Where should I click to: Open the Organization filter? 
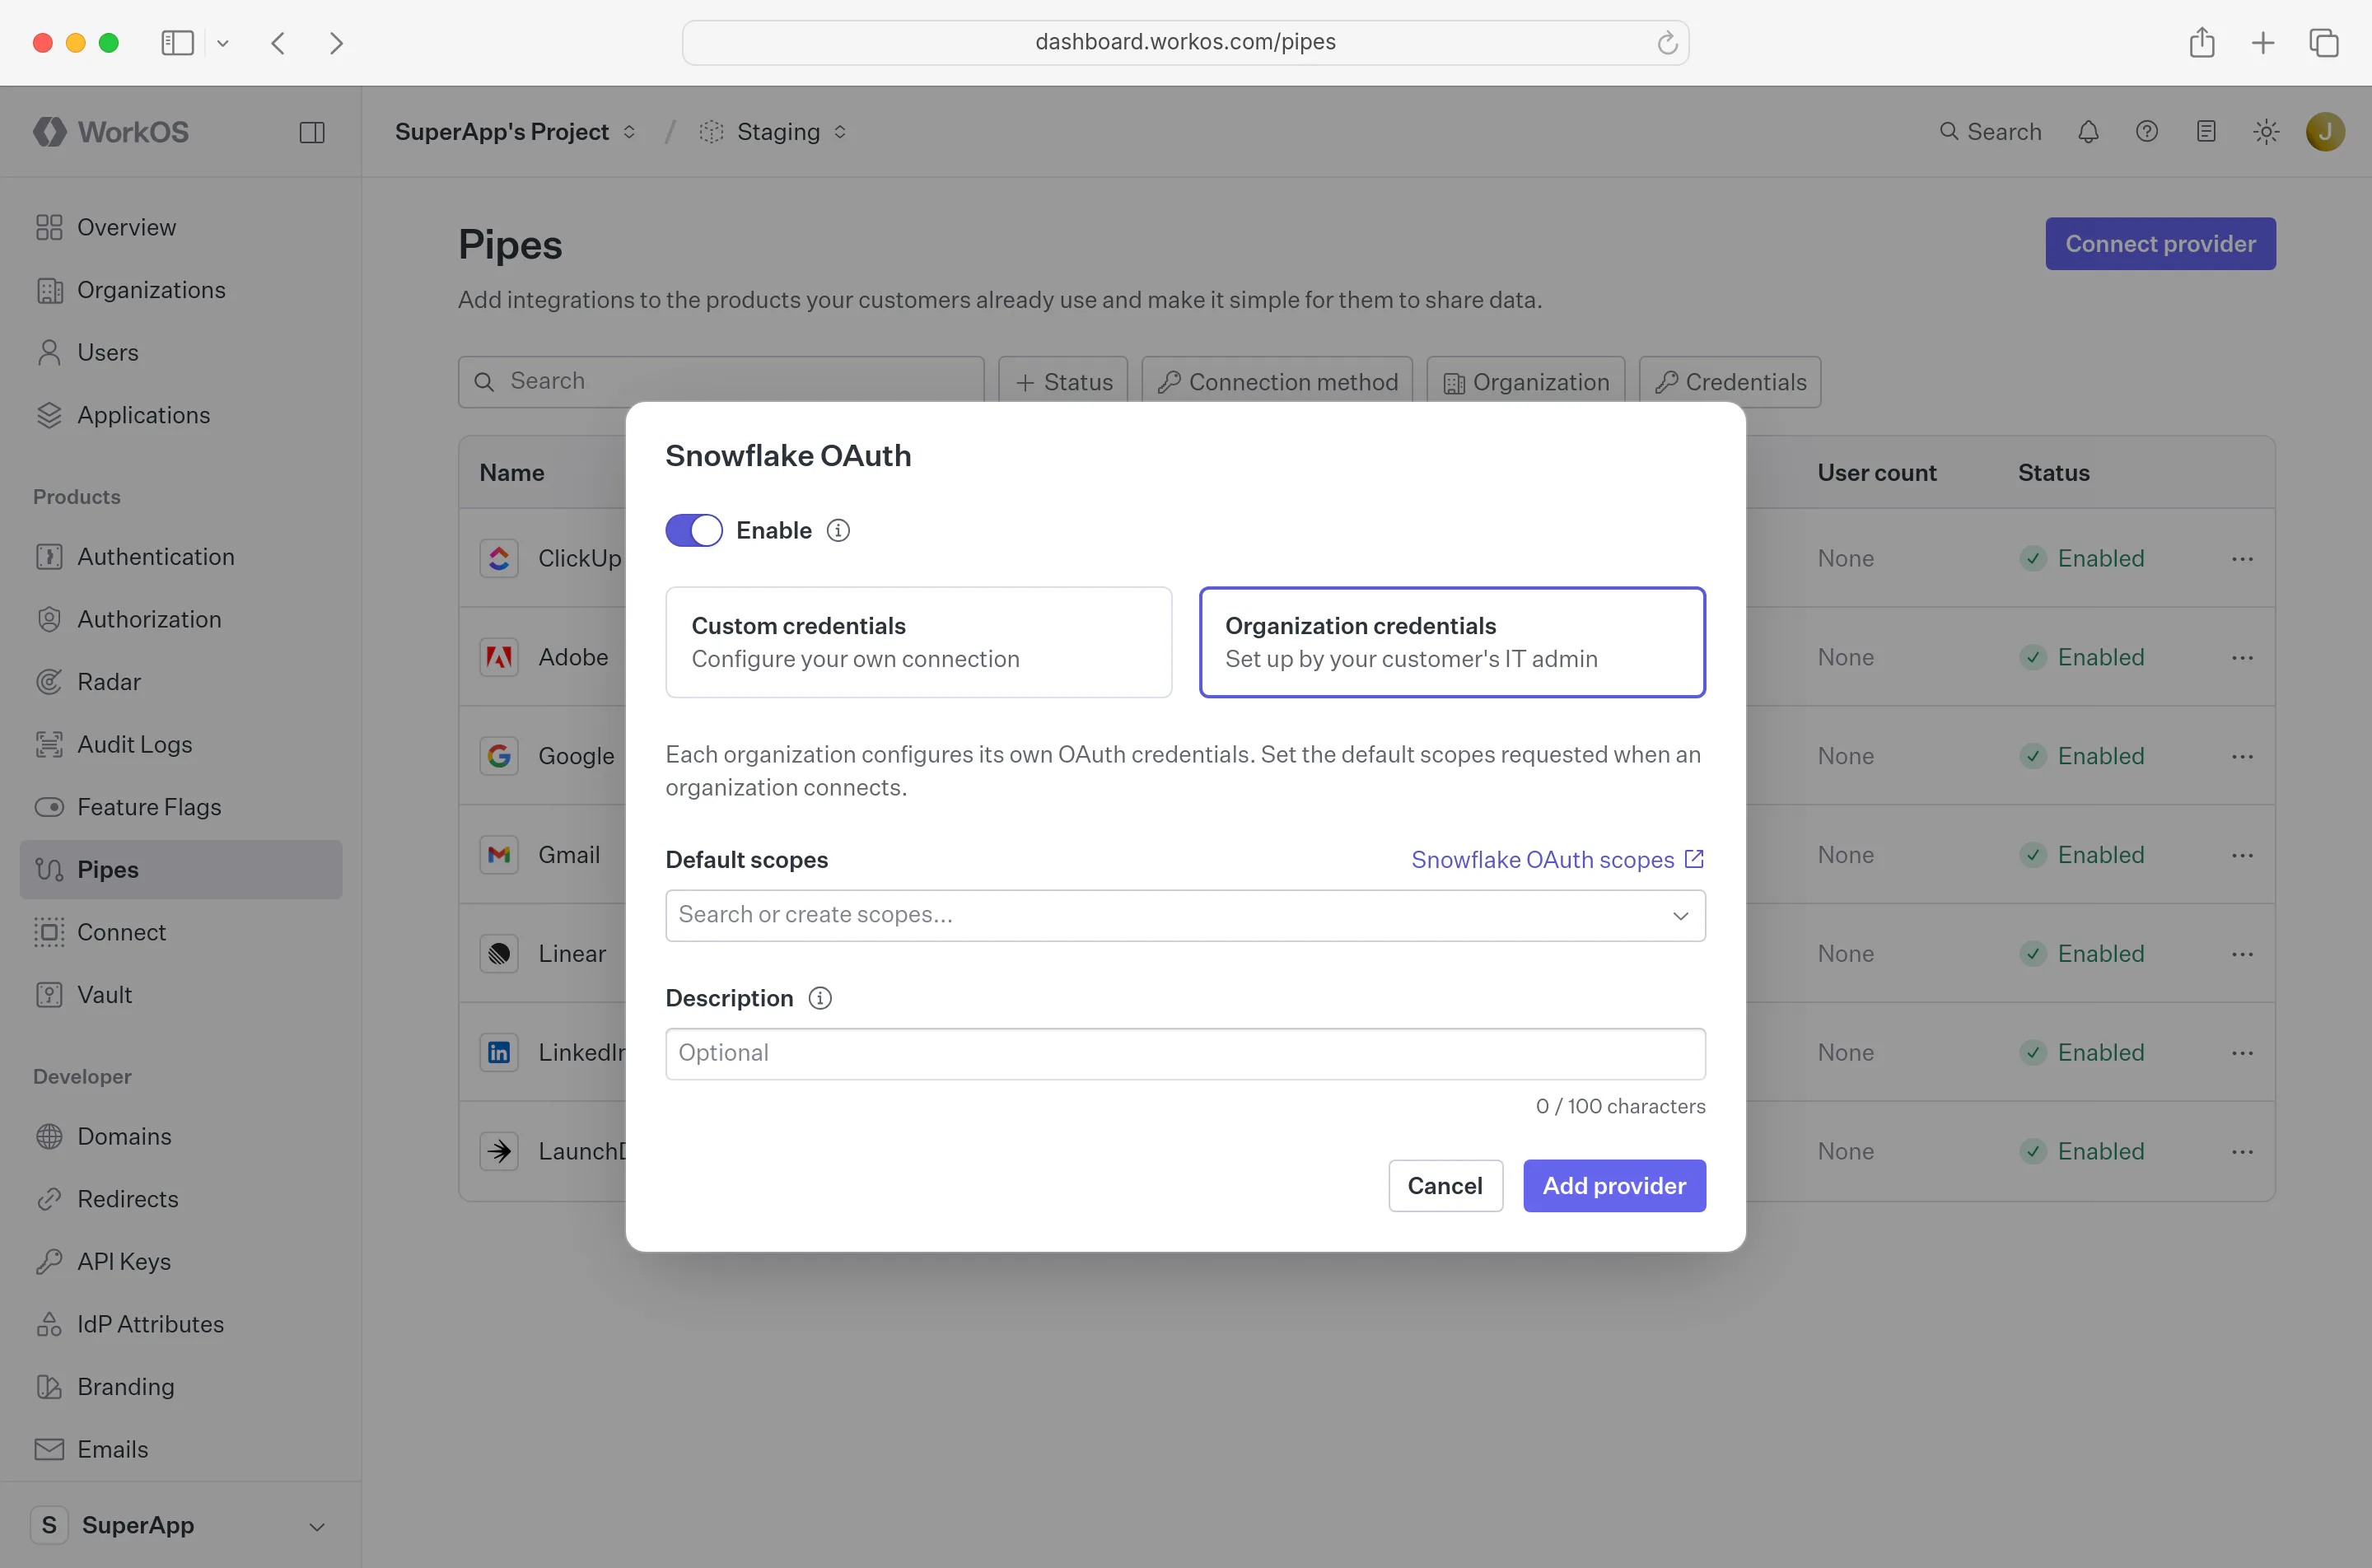click(x=1526, y=382)
